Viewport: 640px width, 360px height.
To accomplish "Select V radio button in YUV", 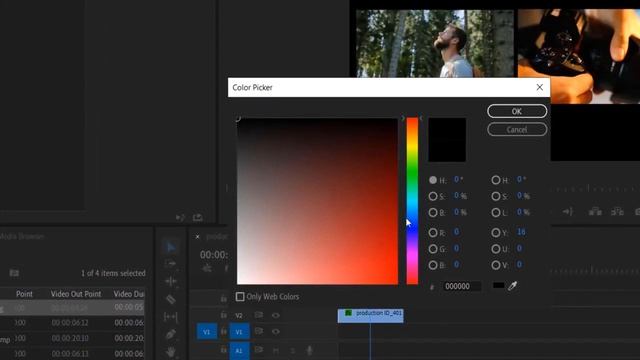I will 496,265.
